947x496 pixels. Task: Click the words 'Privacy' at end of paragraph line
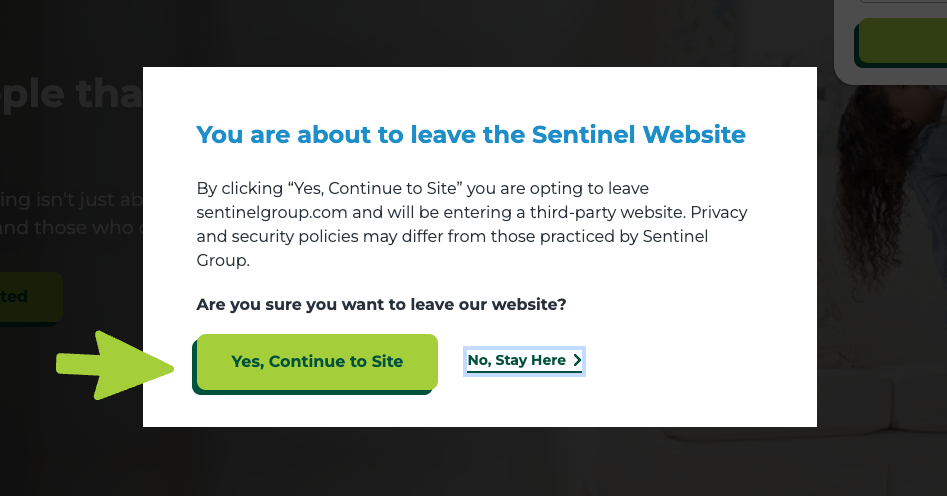pyautogui.click(x=719, y=213)
